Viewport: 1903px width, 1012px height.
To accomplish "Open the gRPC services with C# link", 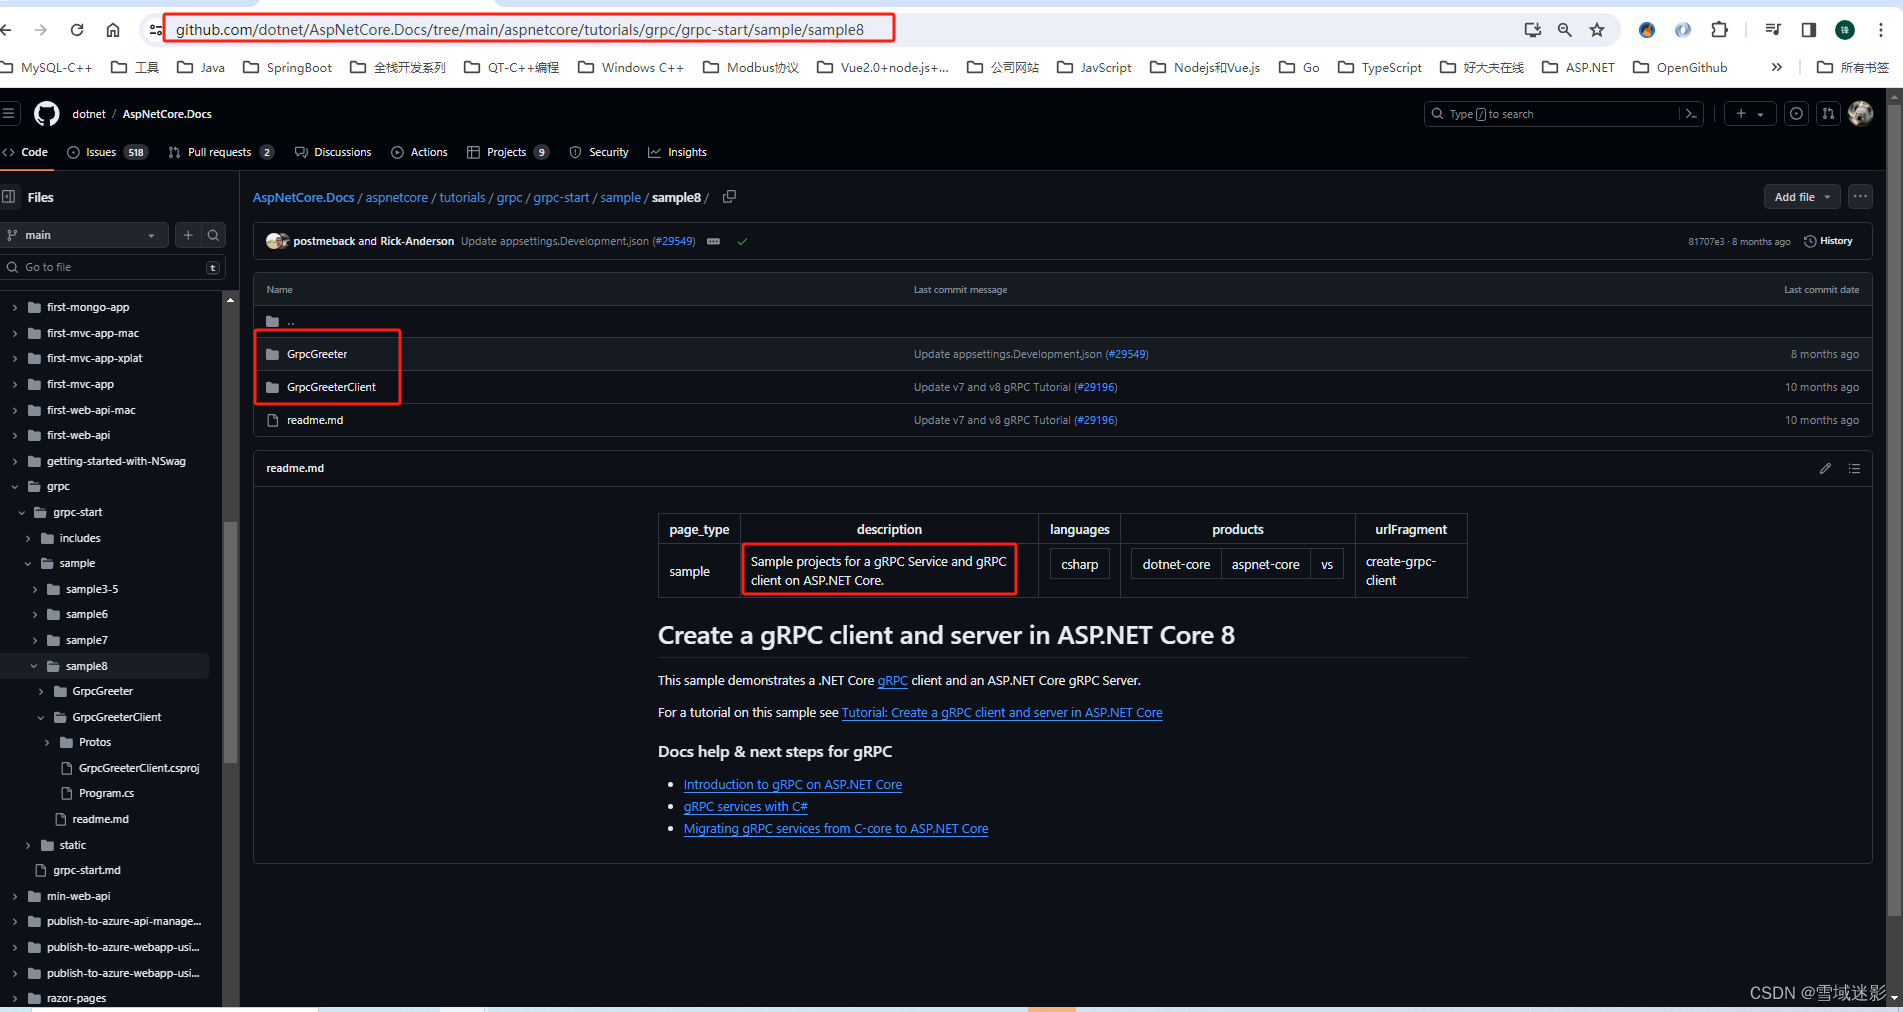I will pos(745,807).
